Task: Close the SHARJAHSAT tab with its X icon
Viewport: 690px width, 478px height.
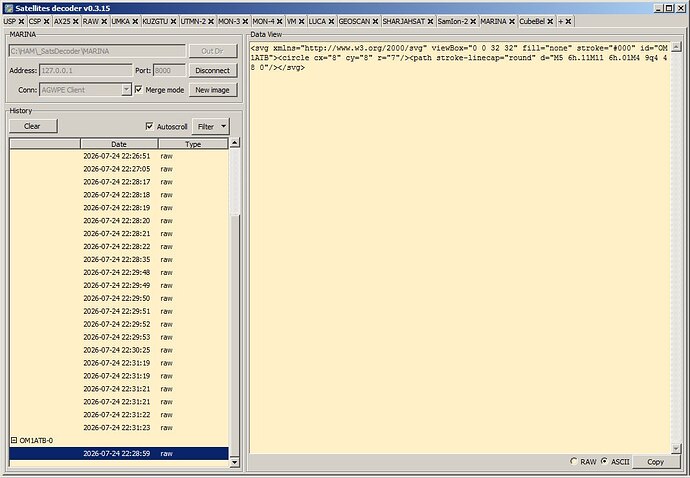Action: 430,22
